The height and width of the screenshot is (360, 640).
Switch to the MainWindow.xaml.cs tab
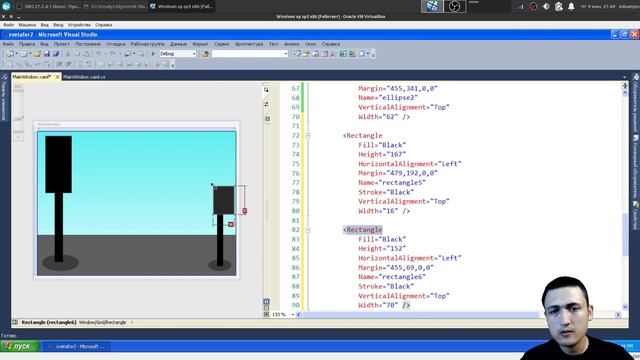pos(84,77)
